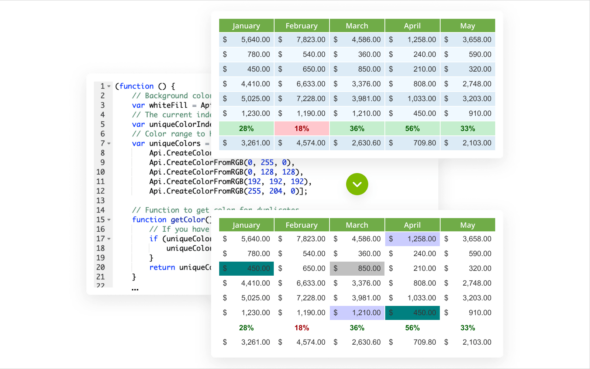Click the ellipsis below line 21 of code

point(135,289)
